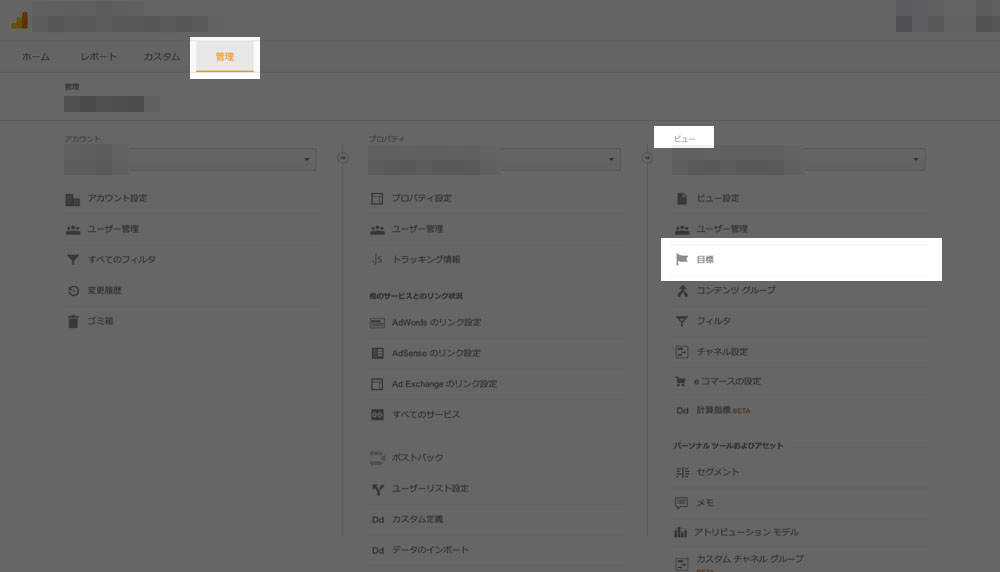This screenshot has height=572, width=1000.
Task: Click the アカウント設定 building icon
Action: (x=73, y=199)
